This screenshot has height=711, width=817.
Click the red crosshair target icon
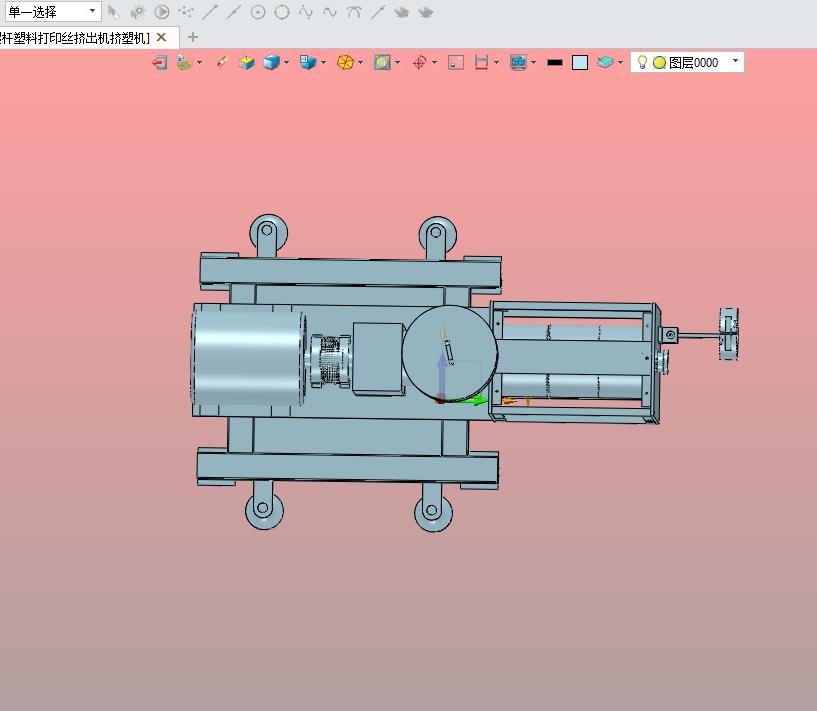tap(419, 63)
